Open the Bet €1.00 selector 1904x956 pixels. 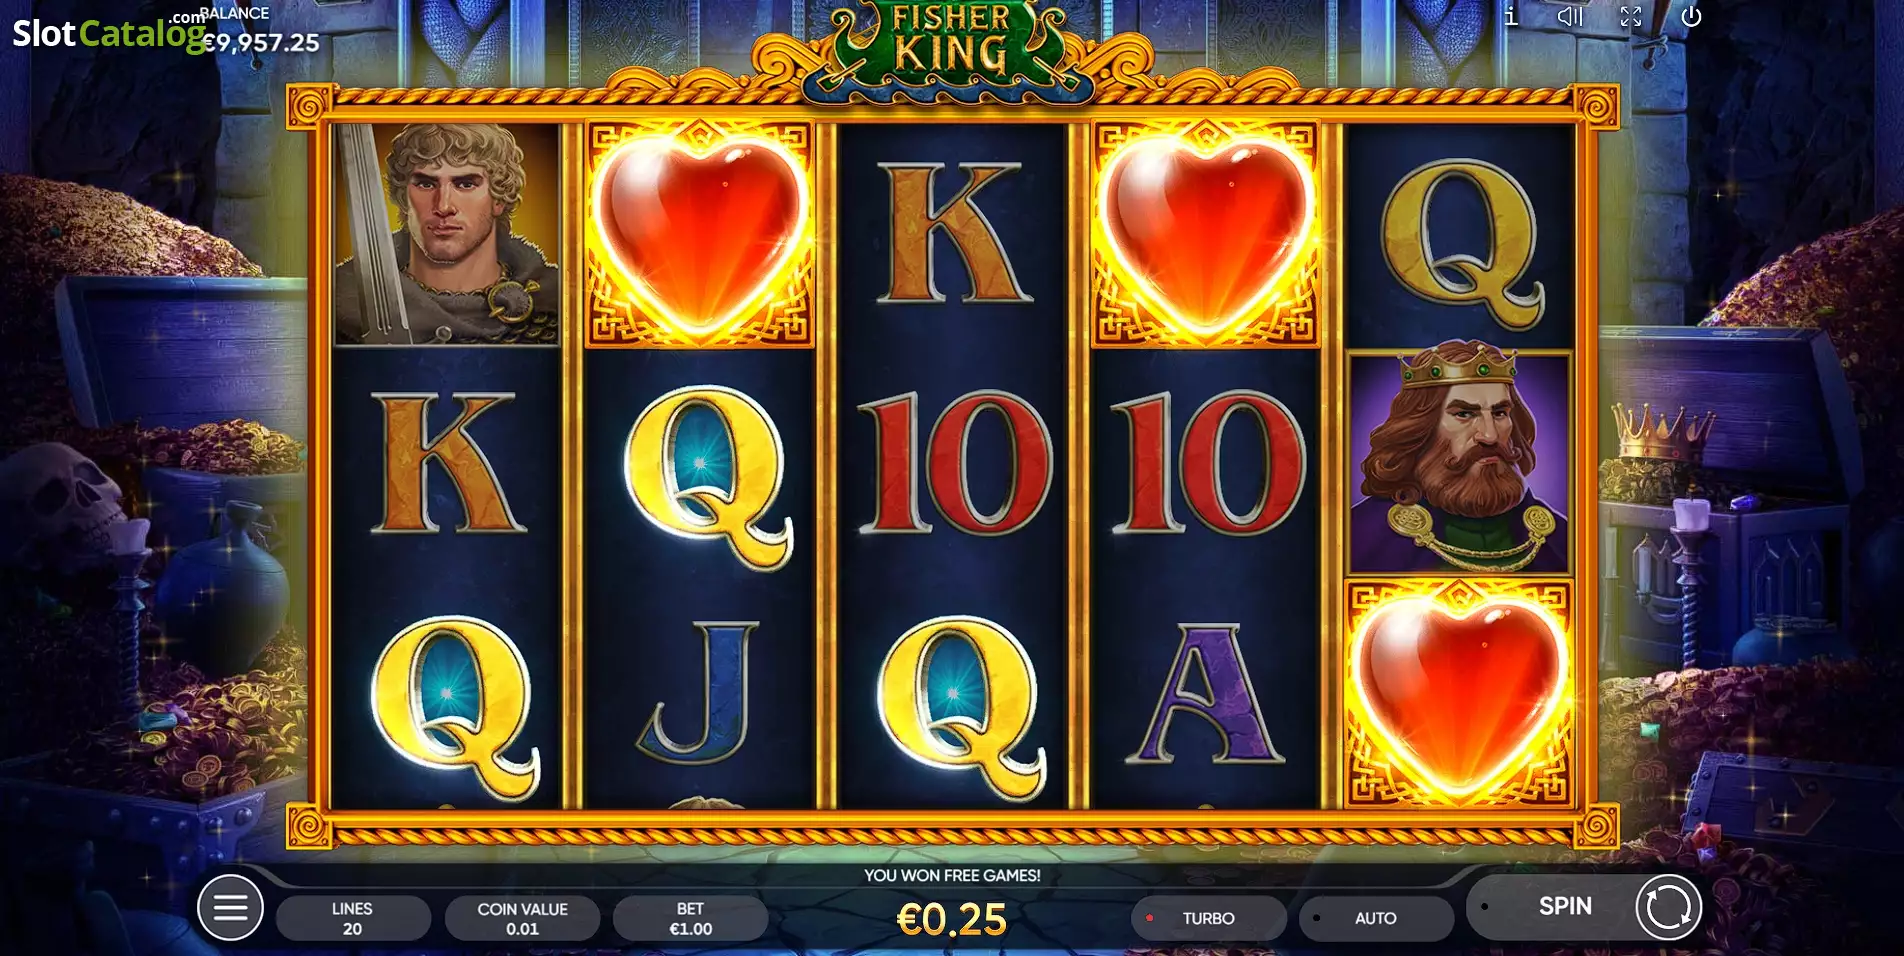tap(690, 918)
